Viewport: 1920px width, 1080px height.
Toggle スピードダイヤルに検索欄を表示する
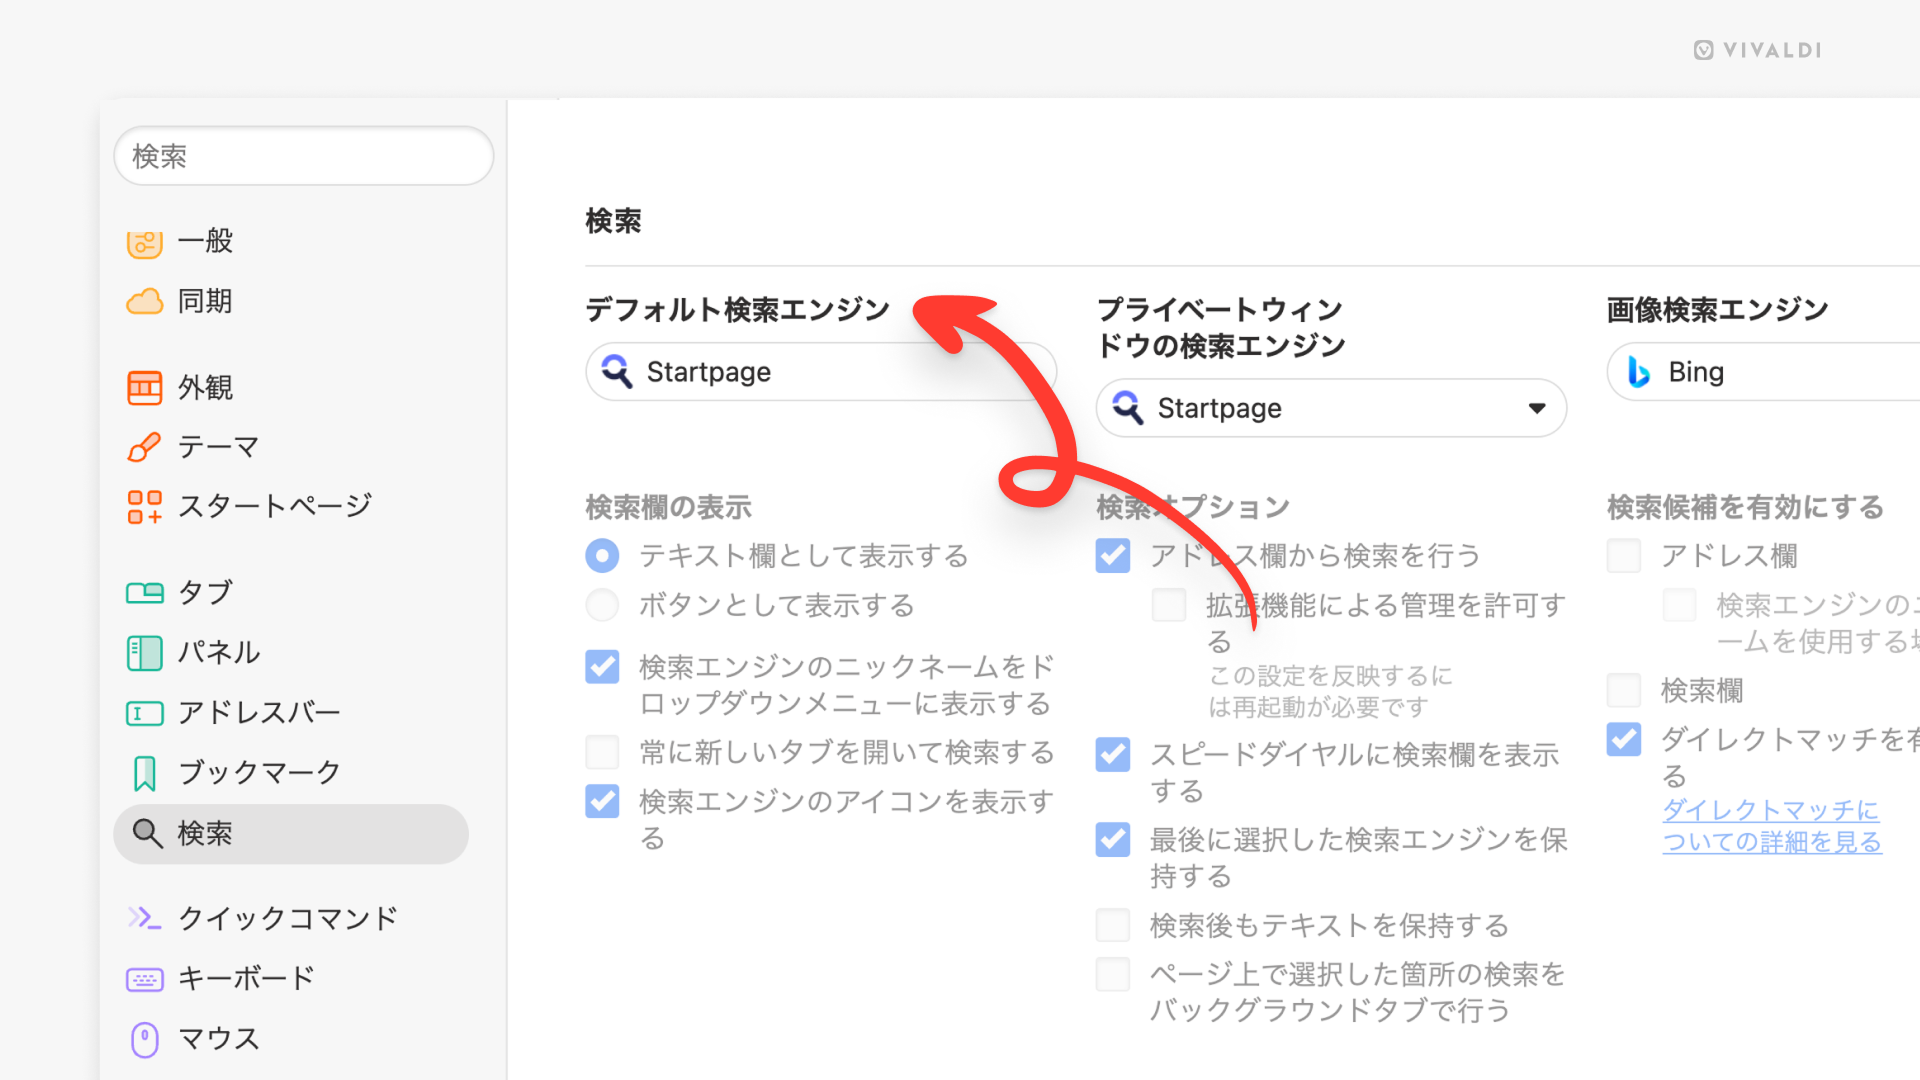(x=1113, y=754)
